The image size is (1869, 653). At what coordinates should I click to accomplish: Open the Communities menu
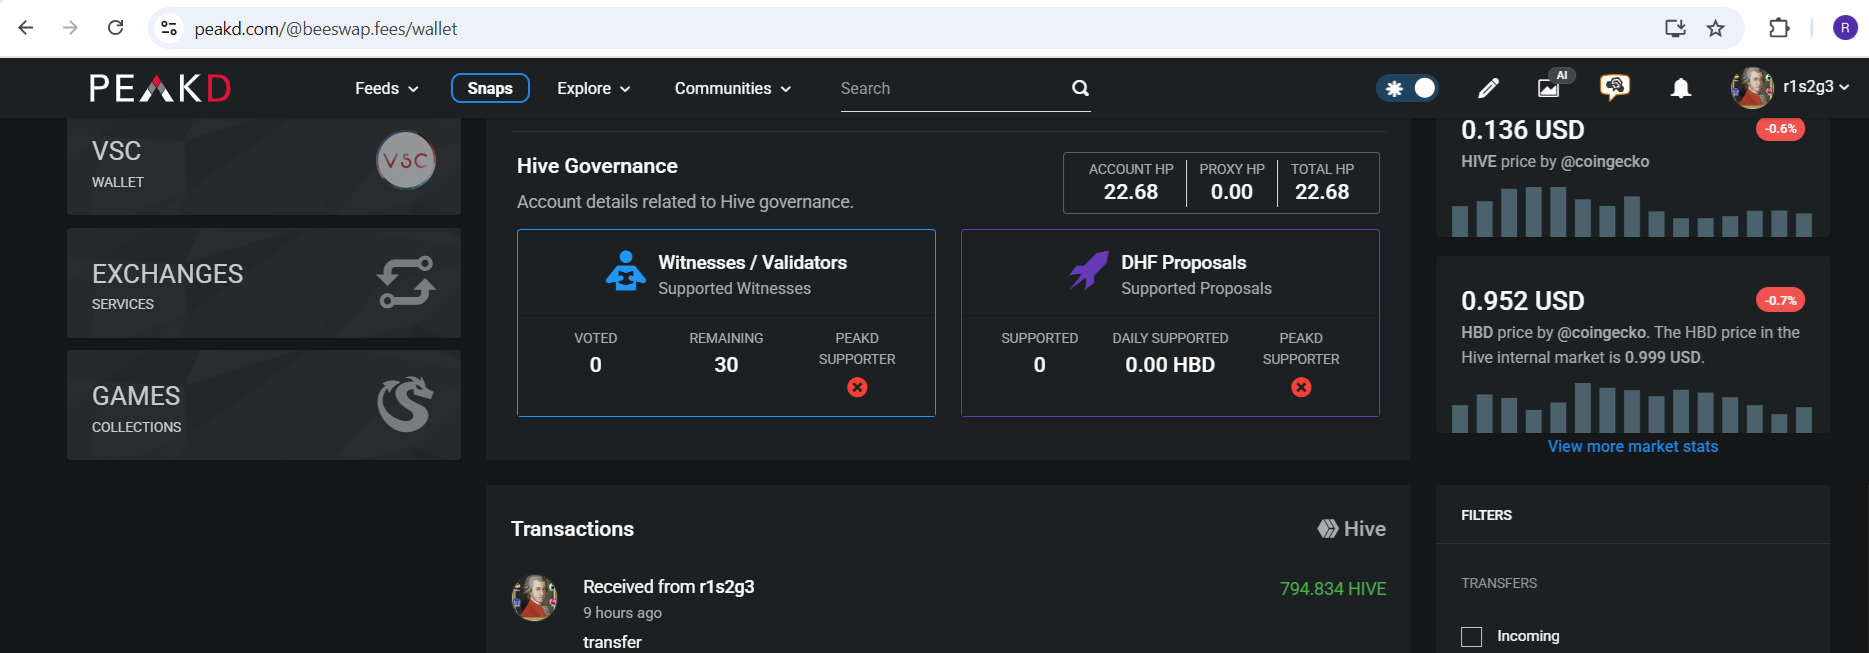pos(732,88)
